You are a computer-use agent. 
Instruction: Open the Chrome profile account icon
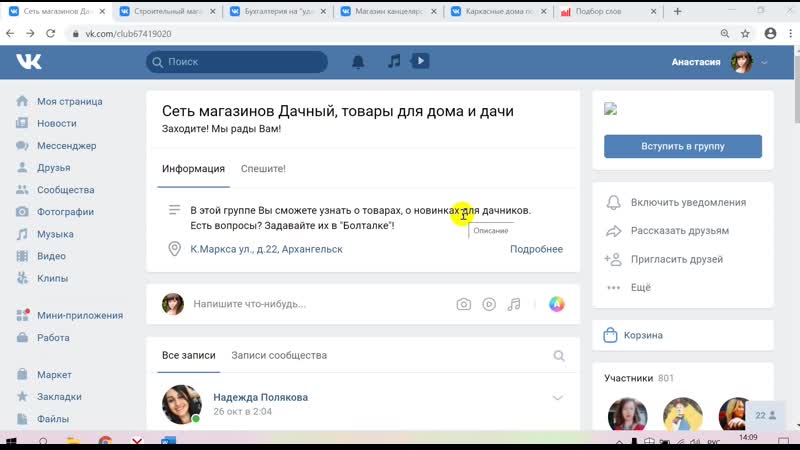770,34
